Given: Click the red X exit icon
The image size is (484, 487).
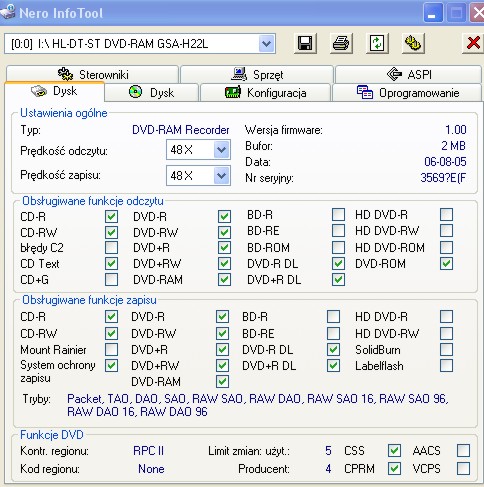Looking at the screenshot, I should pos(473,43).
